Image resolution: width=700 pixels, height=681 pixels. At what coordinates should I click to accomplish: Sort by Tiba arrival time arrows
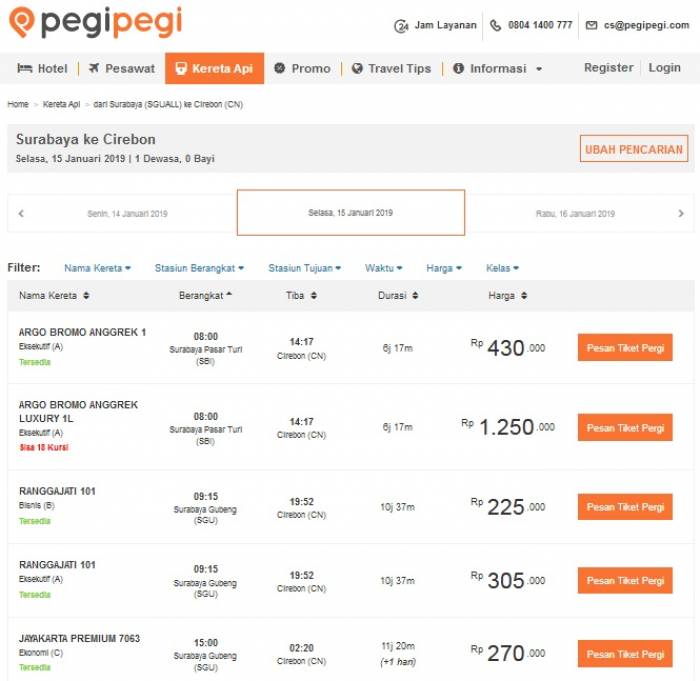314,296
